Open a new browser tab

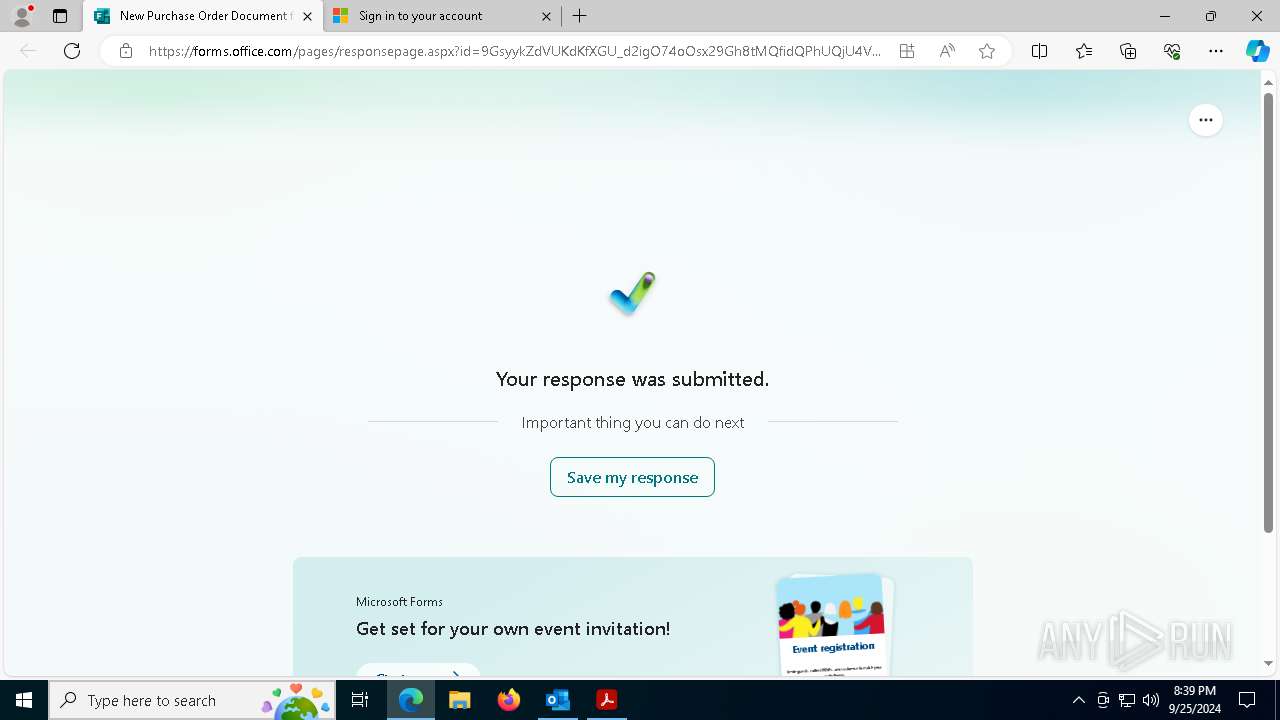[x=580, y=16]
